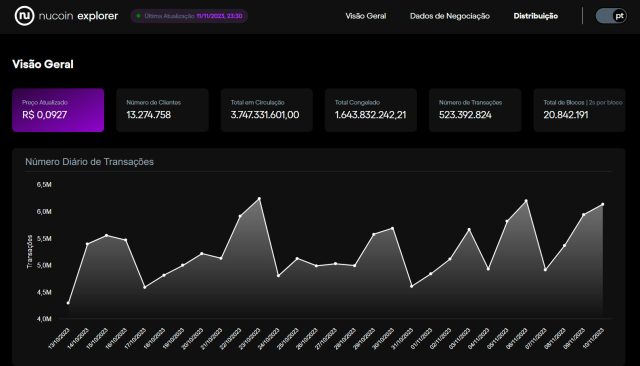This screenshot has width=640, height=366.
Task: Click the green status dot in update badge
Action: click(138, 16)
